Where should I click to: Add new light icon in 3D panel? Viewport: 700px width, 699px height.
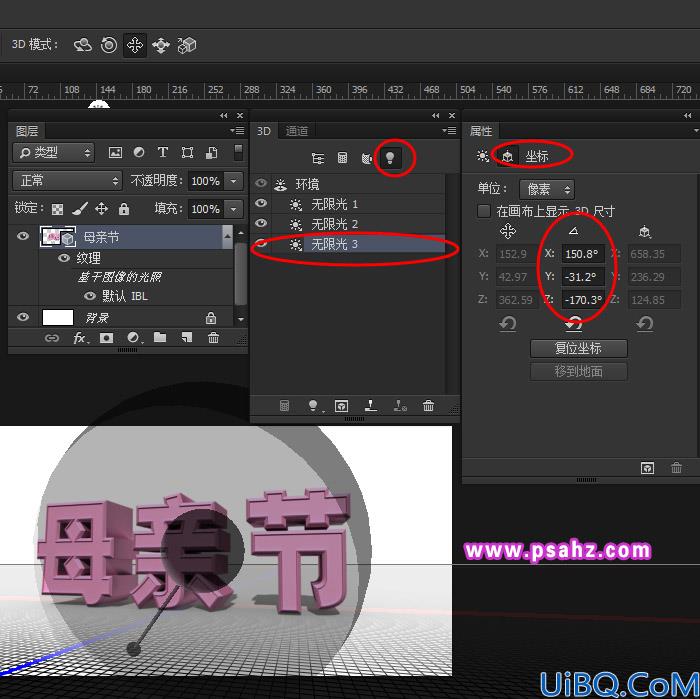[313, 406]
